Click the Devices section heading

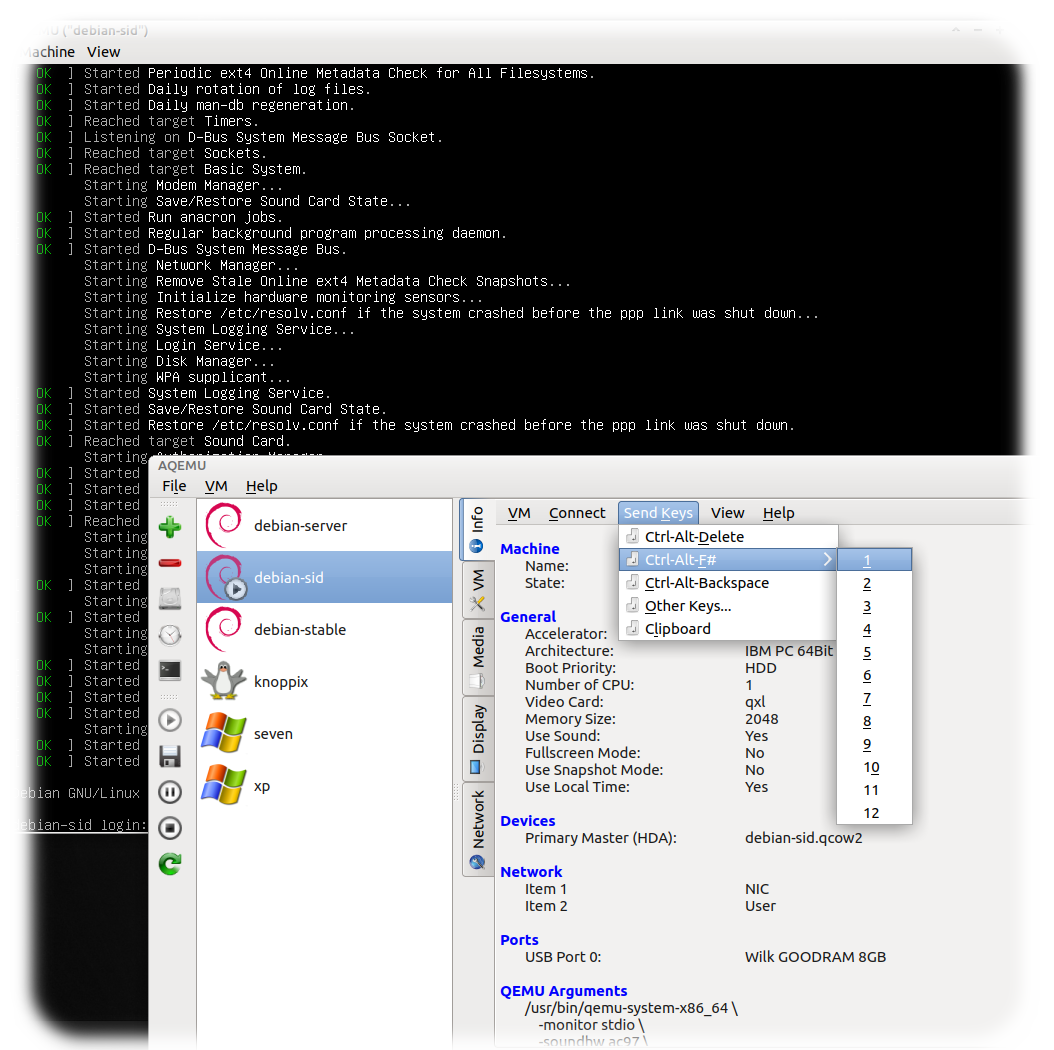point(528,821)
